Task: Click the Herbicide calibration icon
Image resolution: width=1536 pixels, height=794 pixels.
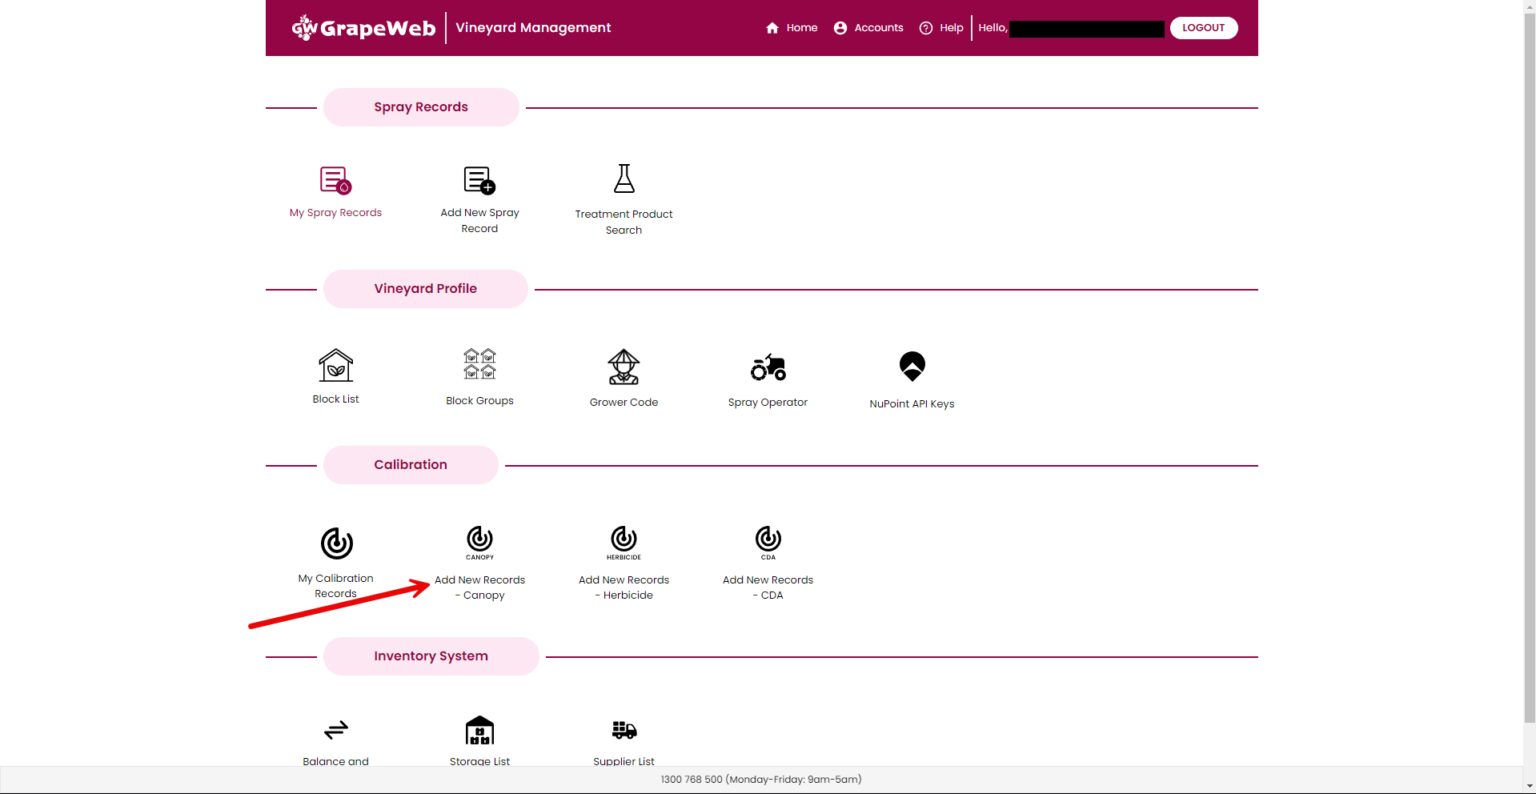Action: pyautogui.click(x=624, y=542)
